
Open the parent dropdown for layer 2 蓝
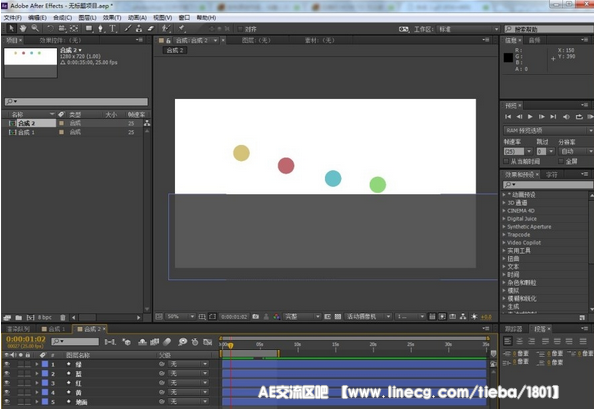coord(189,374)
